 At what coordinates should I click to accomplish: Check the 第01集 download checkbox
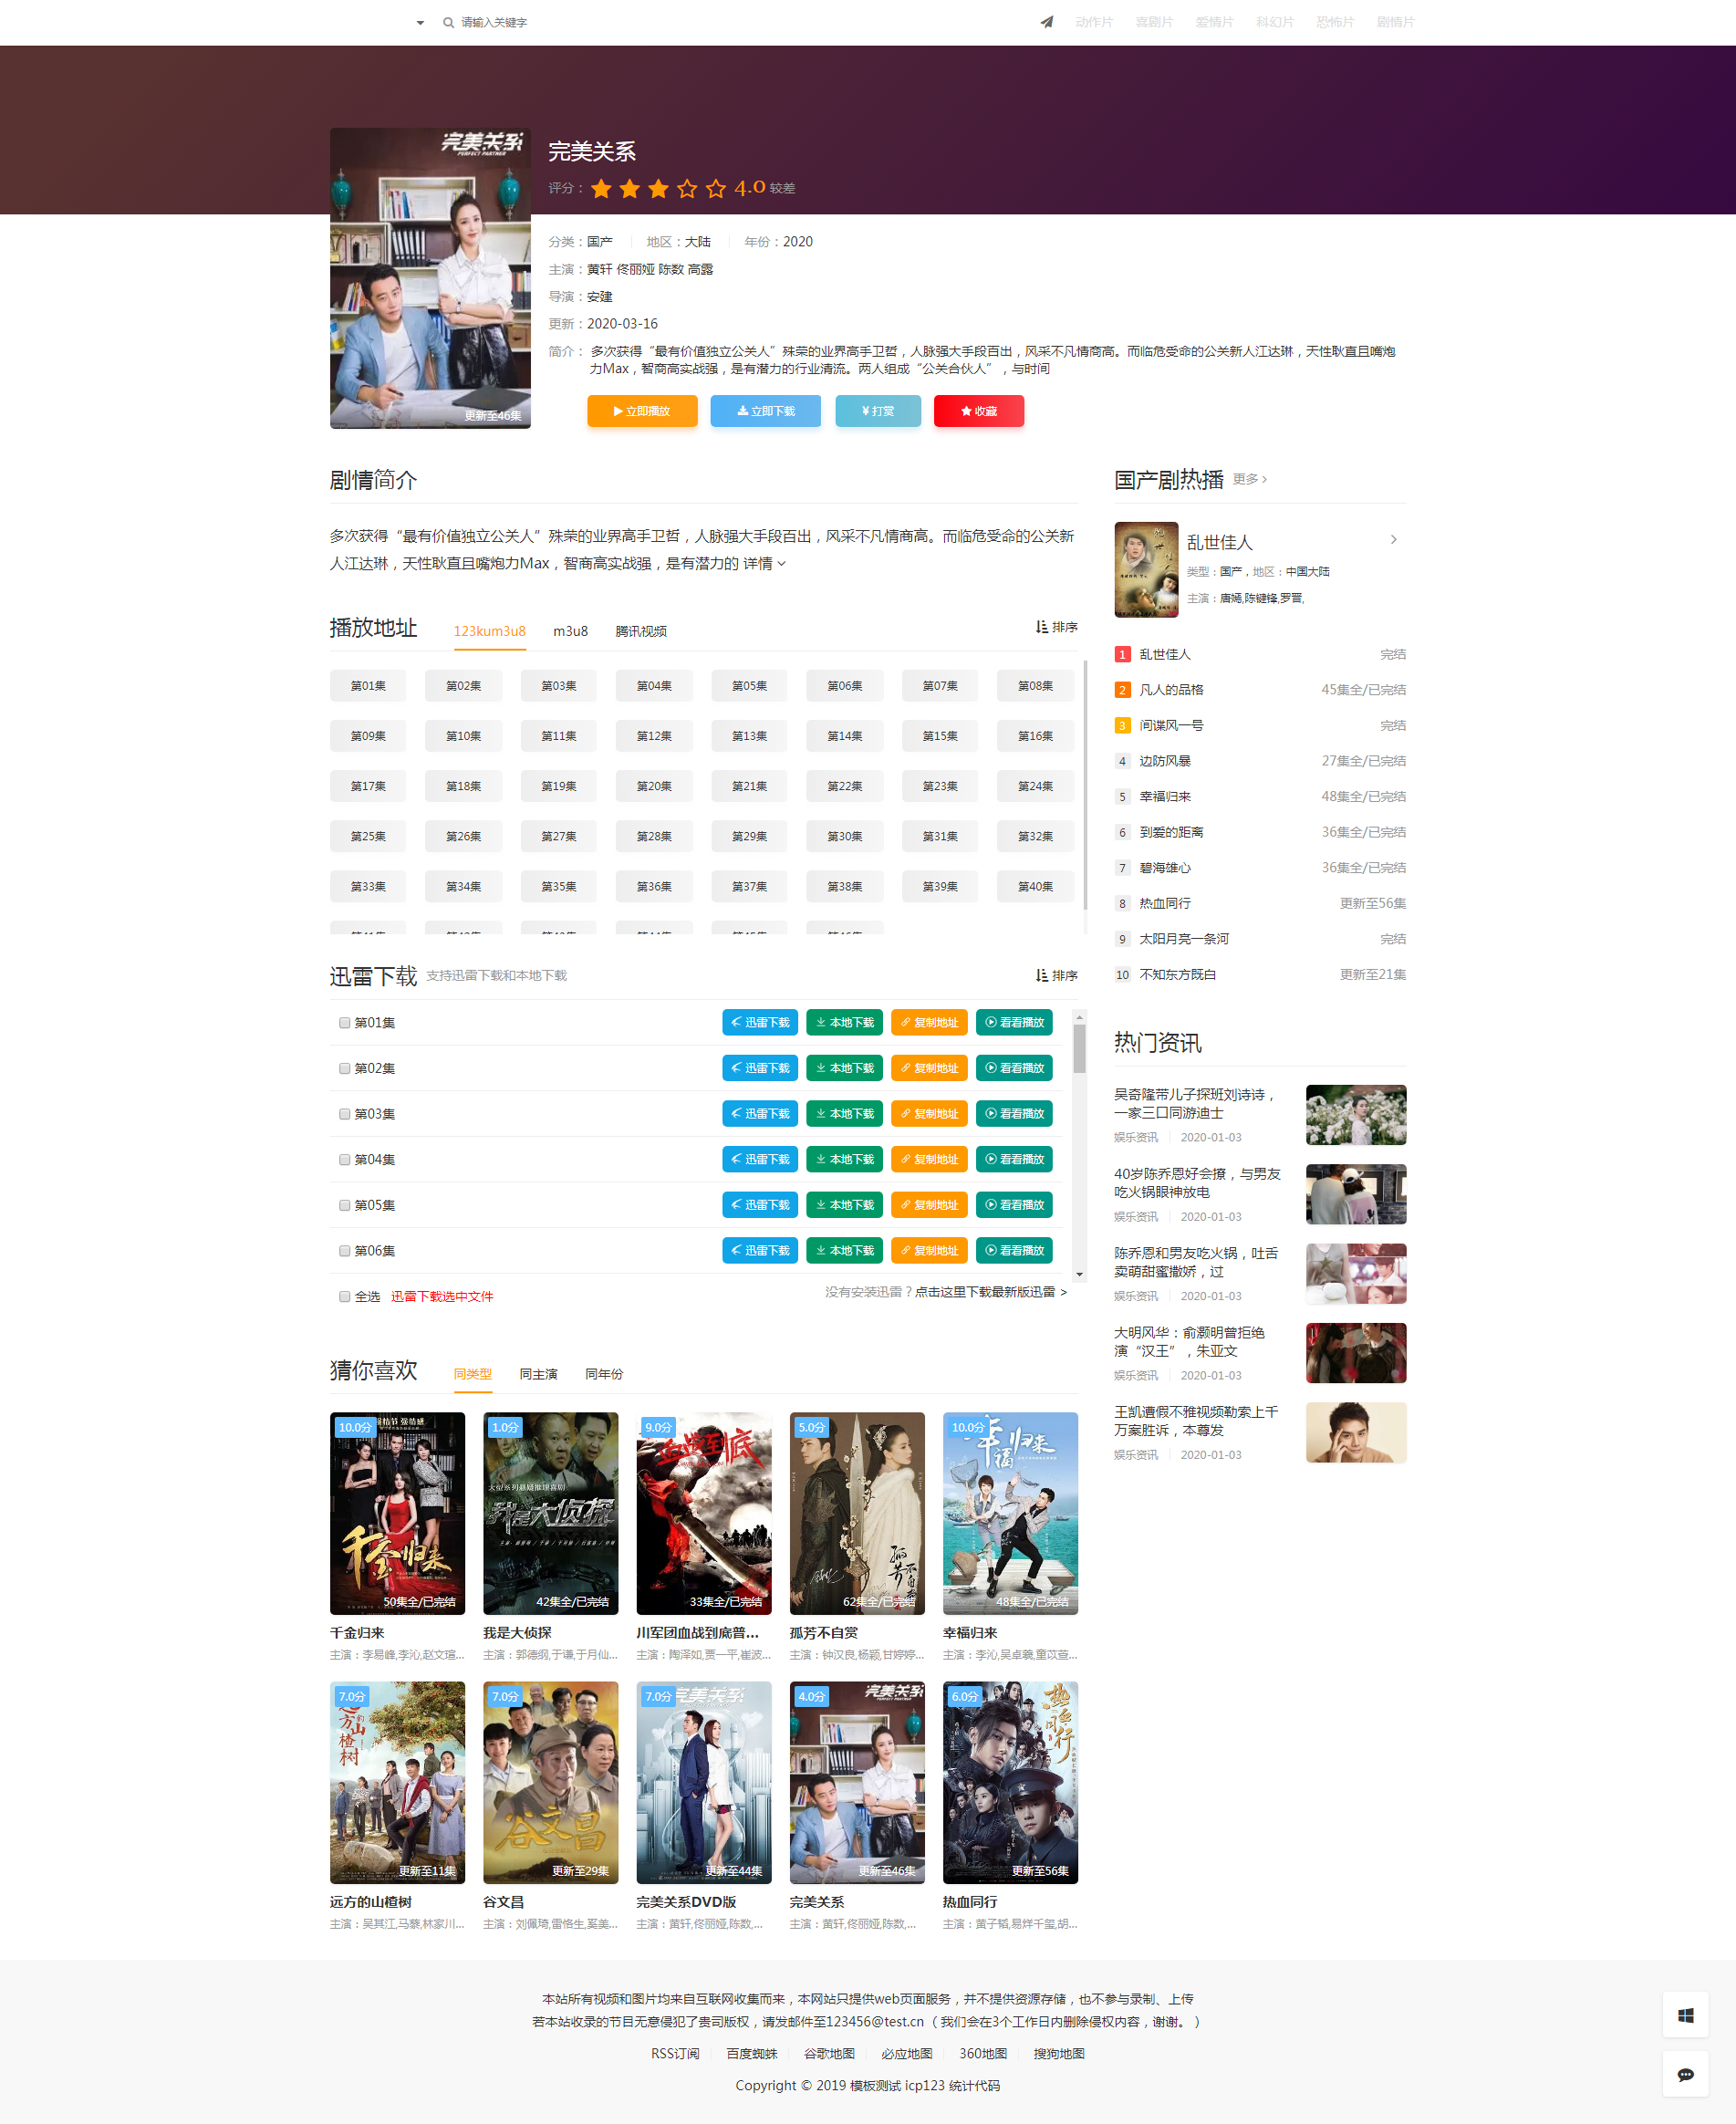click(345, 1023)
